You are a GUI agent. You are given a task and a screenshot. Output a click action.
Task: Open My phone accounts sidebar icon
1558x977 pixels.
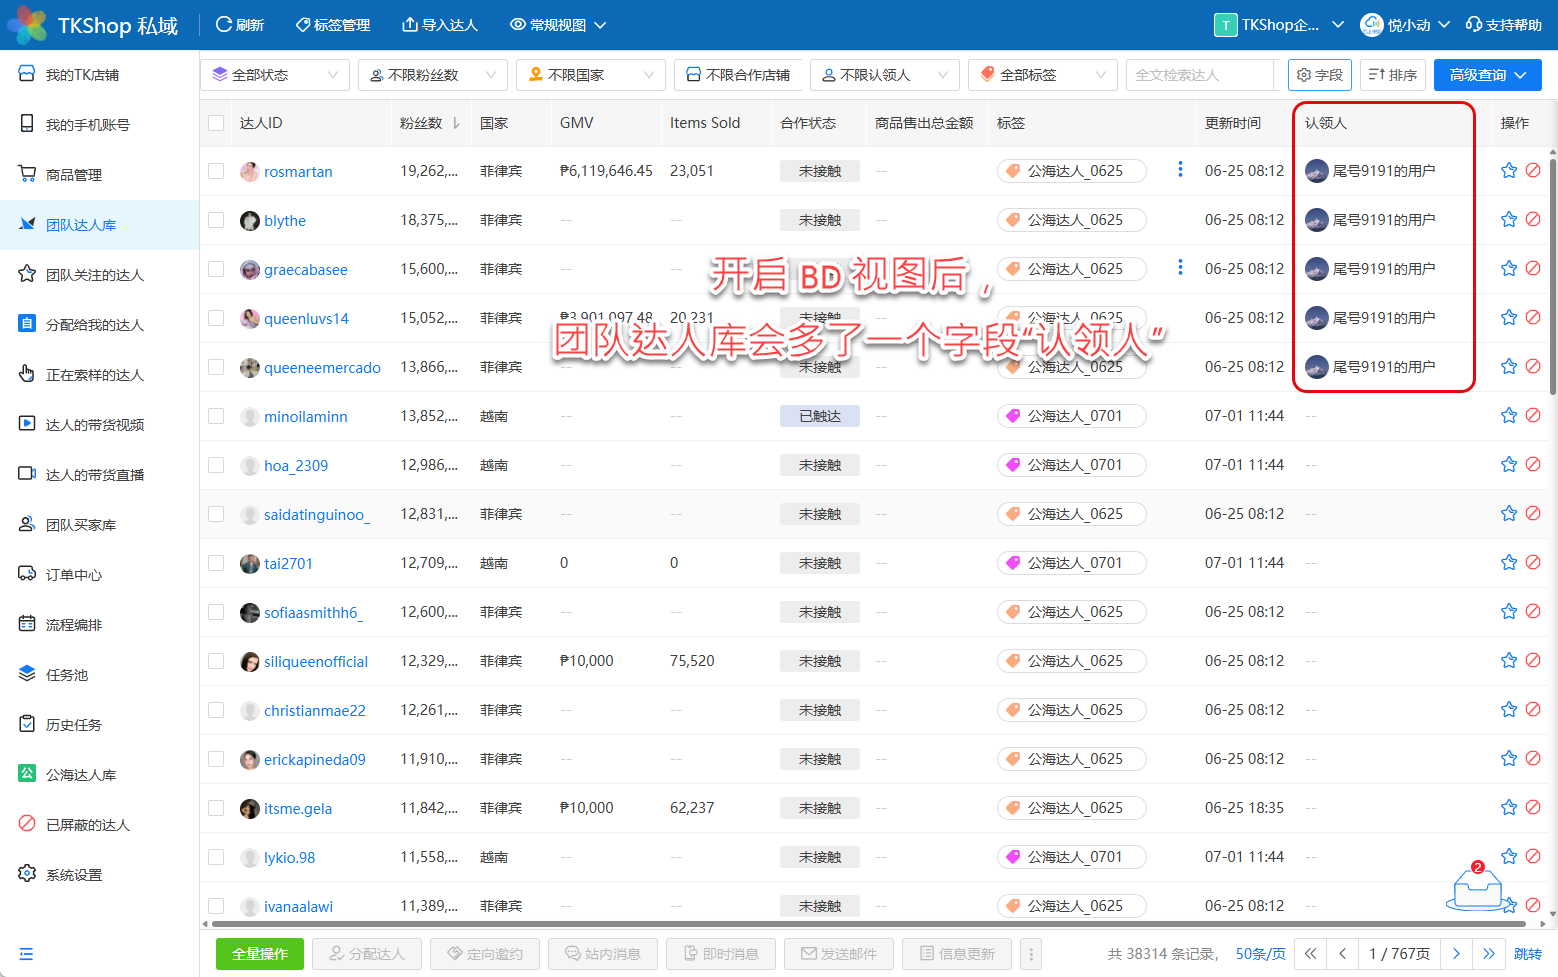(x=27, y=124)
